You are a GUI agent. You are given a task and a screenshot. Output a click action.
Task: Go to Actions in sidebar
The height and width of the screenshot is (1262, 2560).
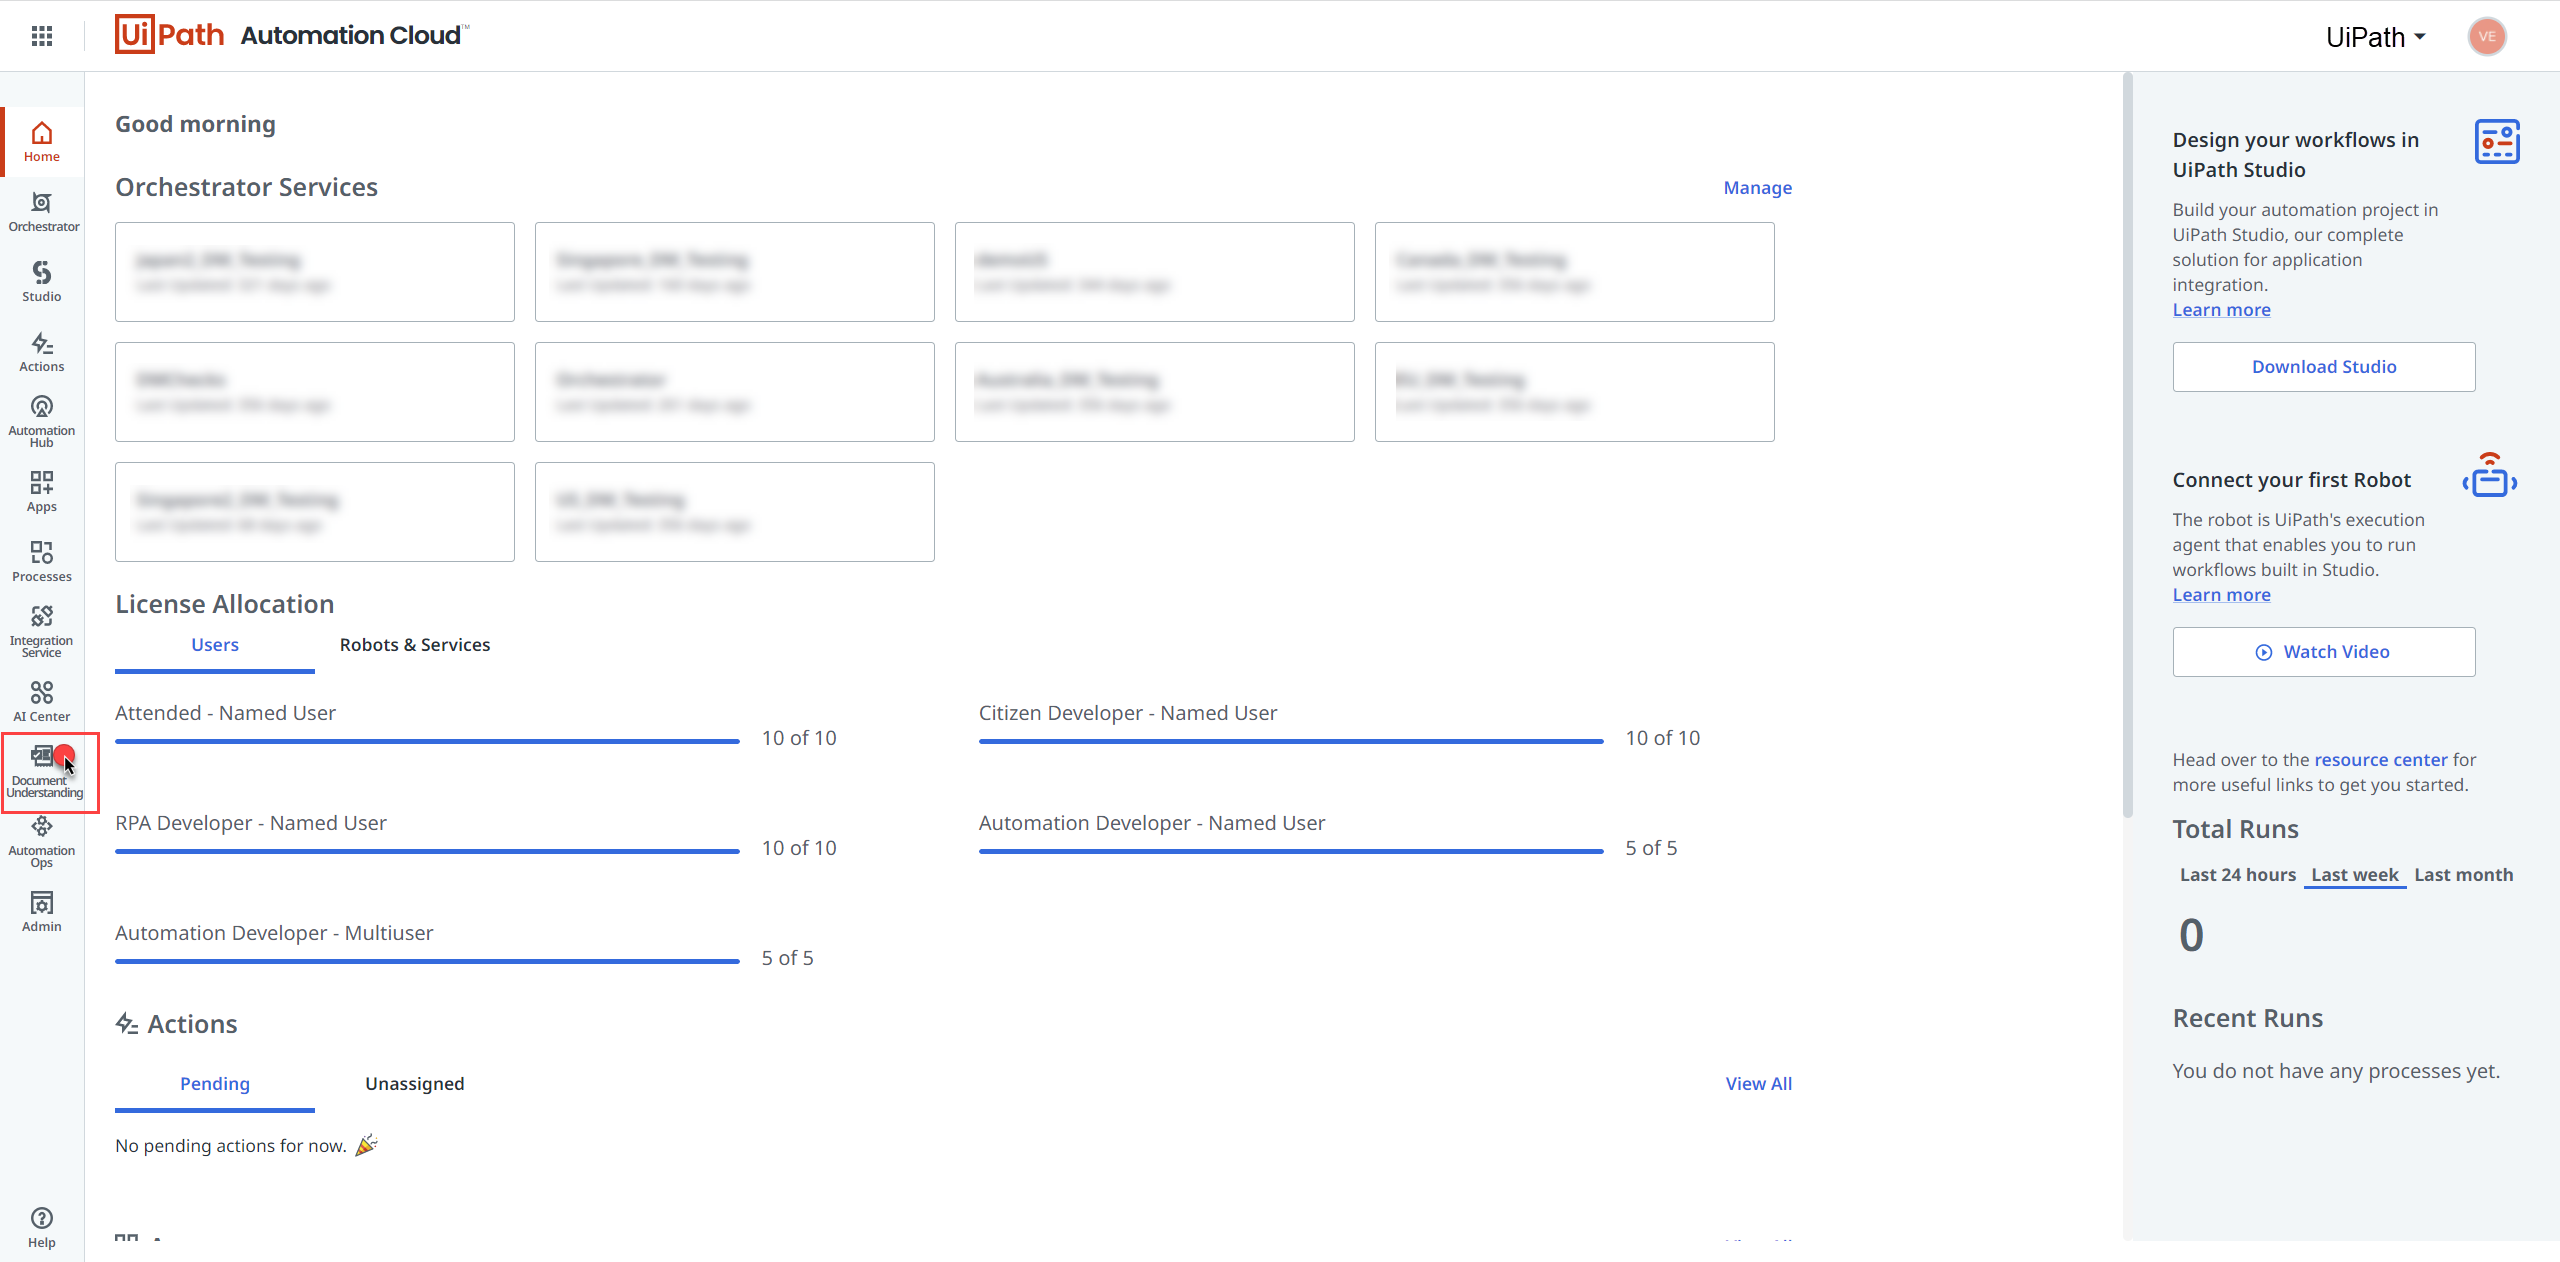click(42, 351)
